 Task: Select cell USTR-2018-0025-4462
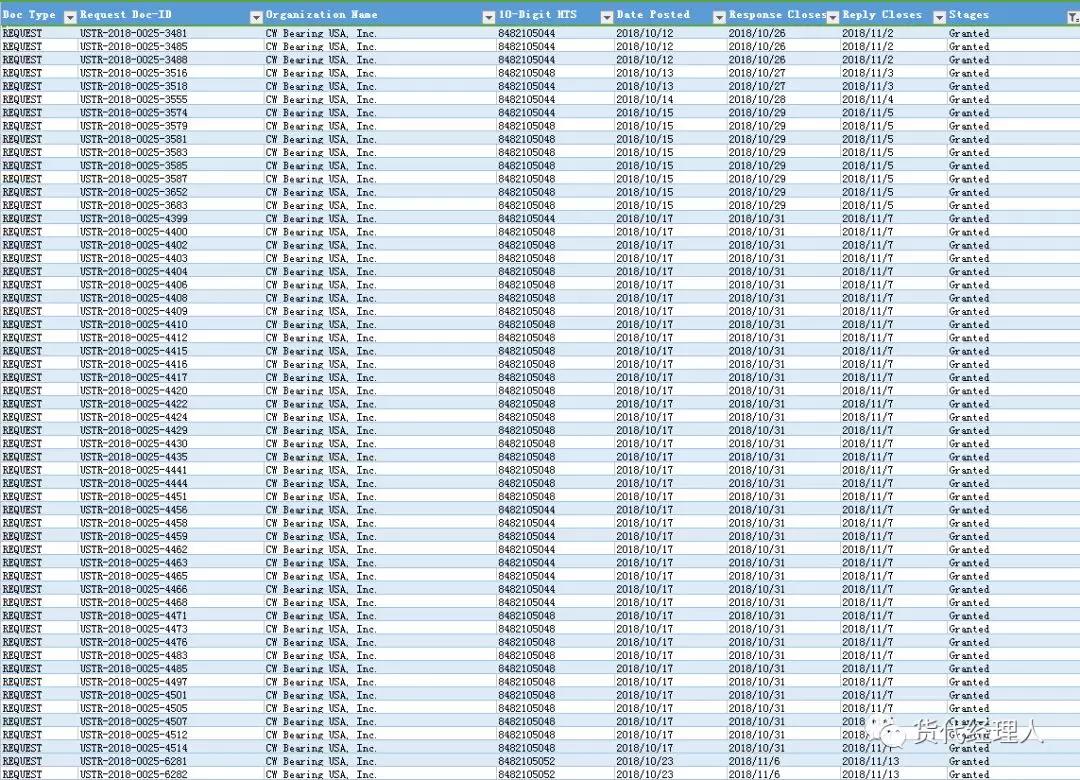(x=134, y=549)
